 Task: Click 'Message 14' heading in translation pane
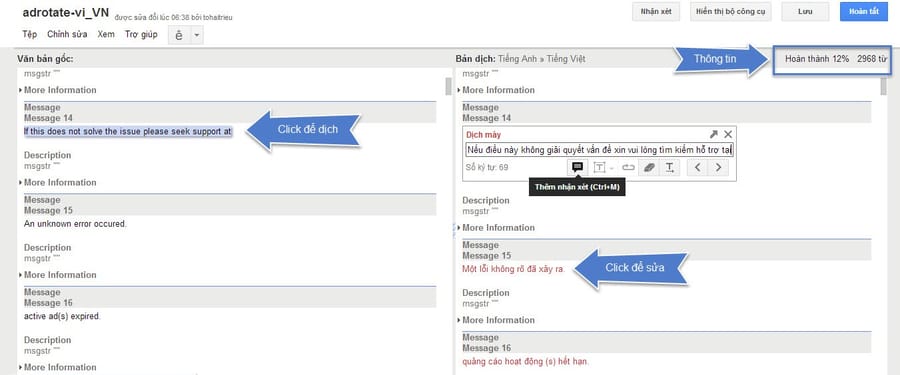(x=486, y=118)
